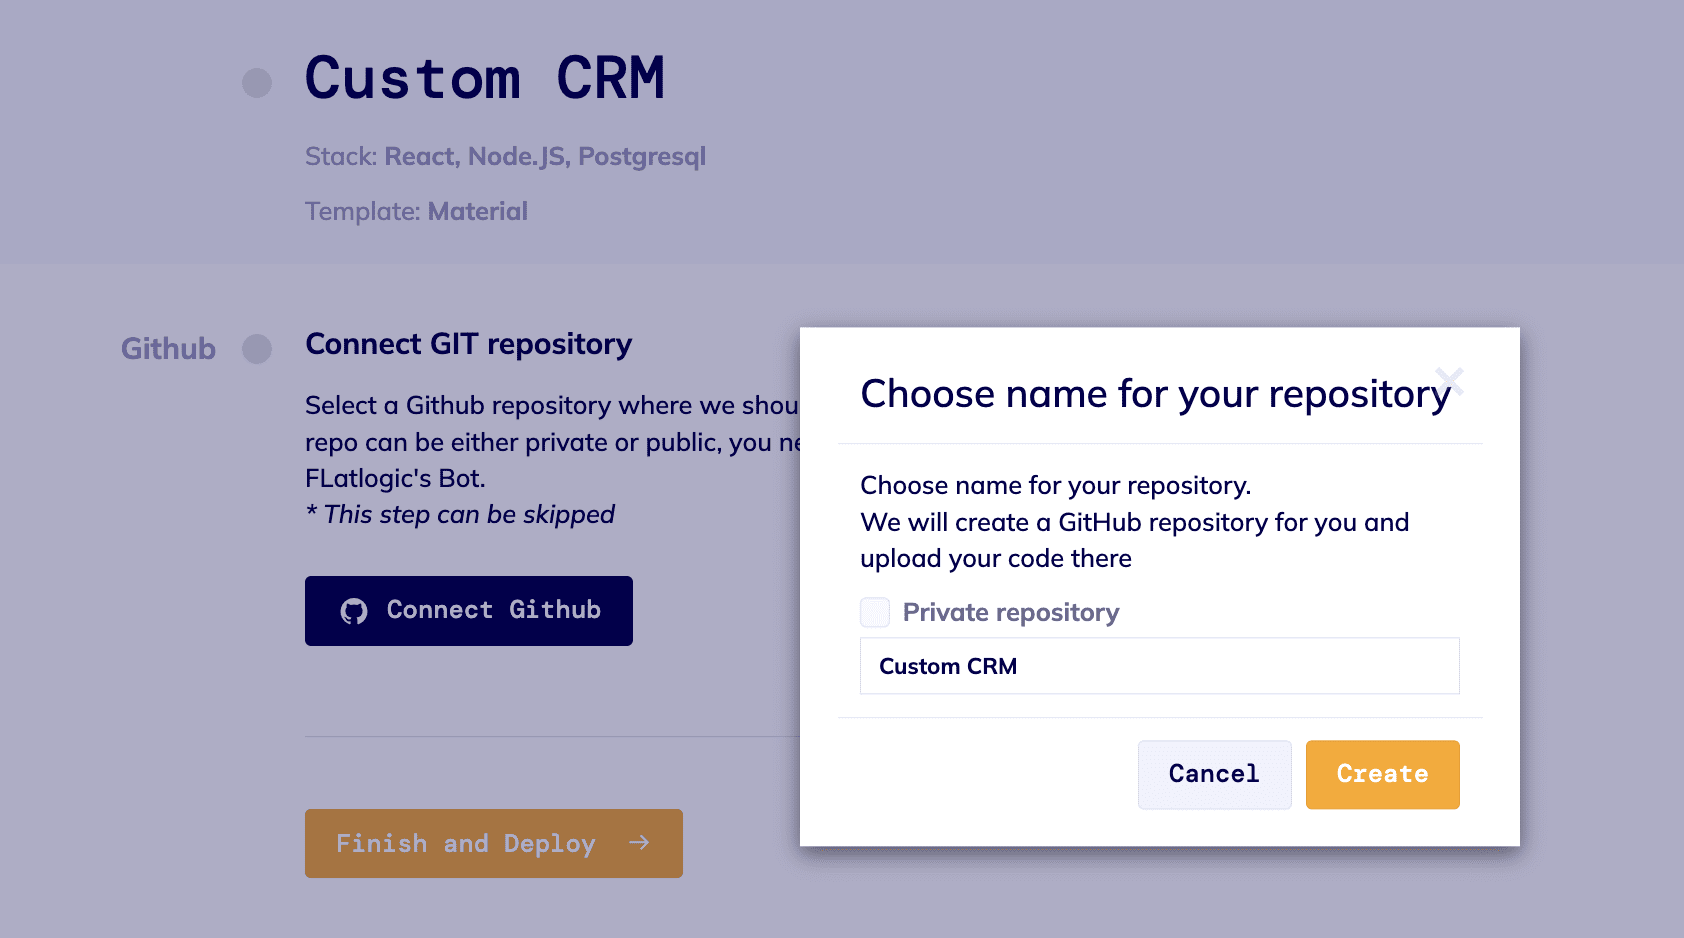Click the Custom CRM text in the name field
1684x938 pixels.
coord(947,666)
